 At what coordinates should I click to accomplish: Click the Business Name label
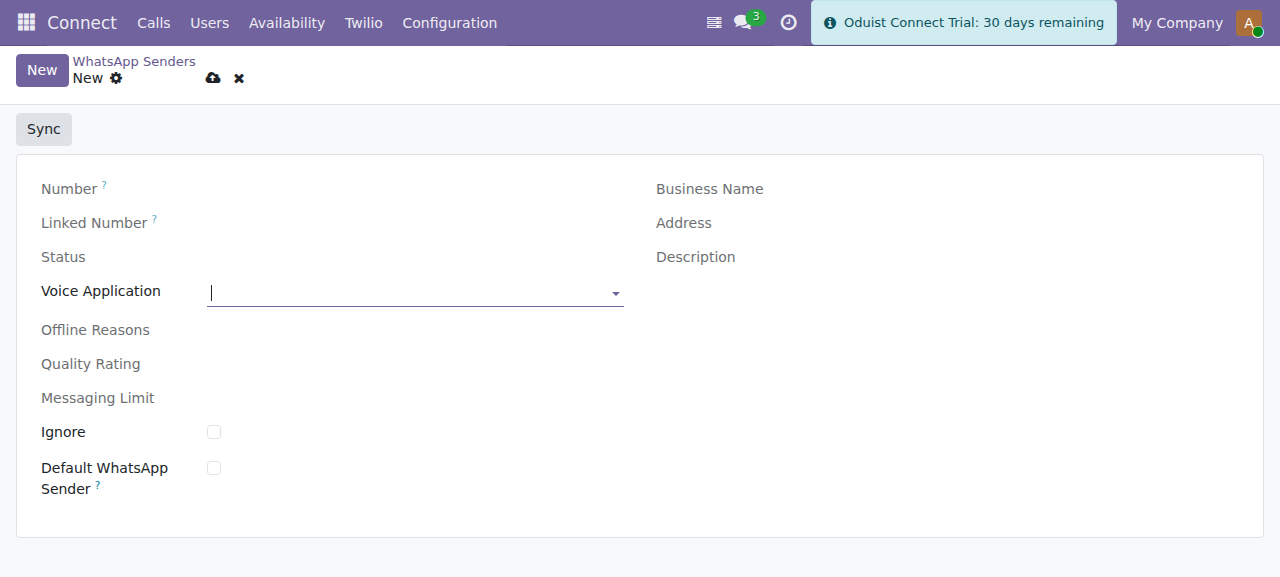(710, 189)
